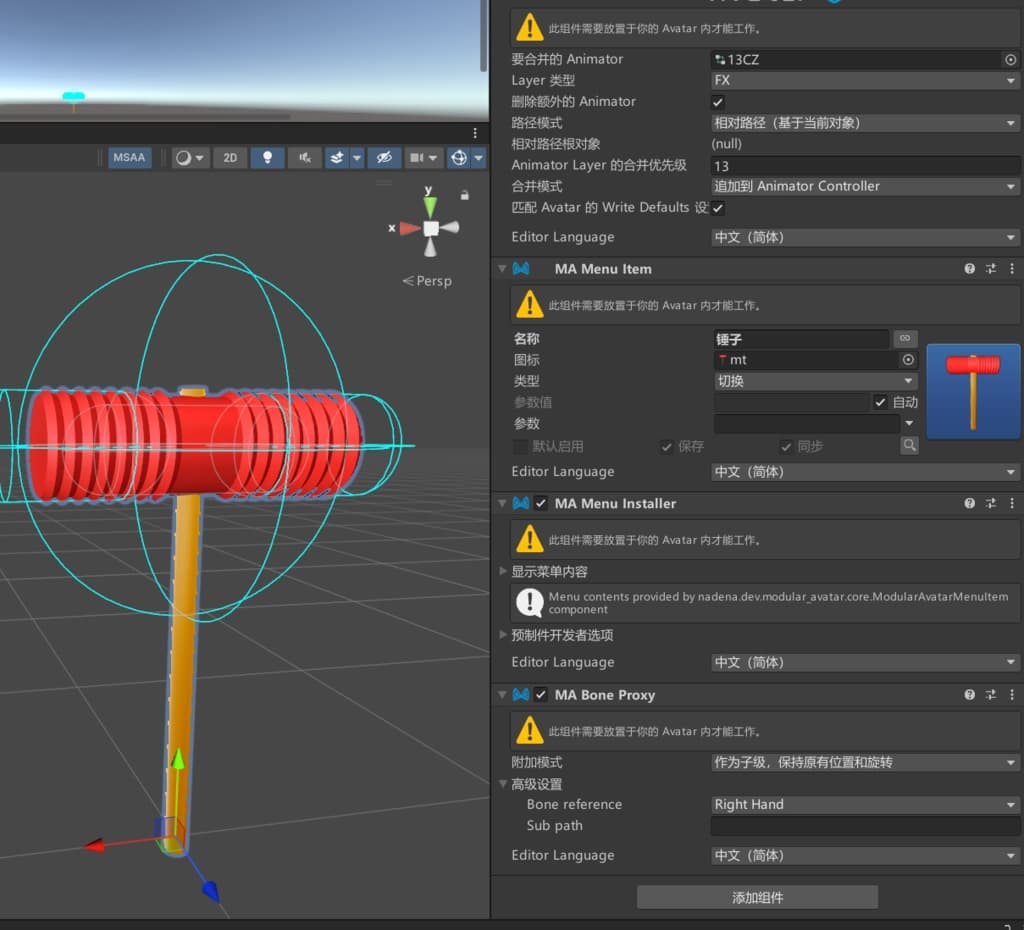Toggle scene audio speaker icon
The height and width of the screenshot is (930, 1024).
[304, 157]
